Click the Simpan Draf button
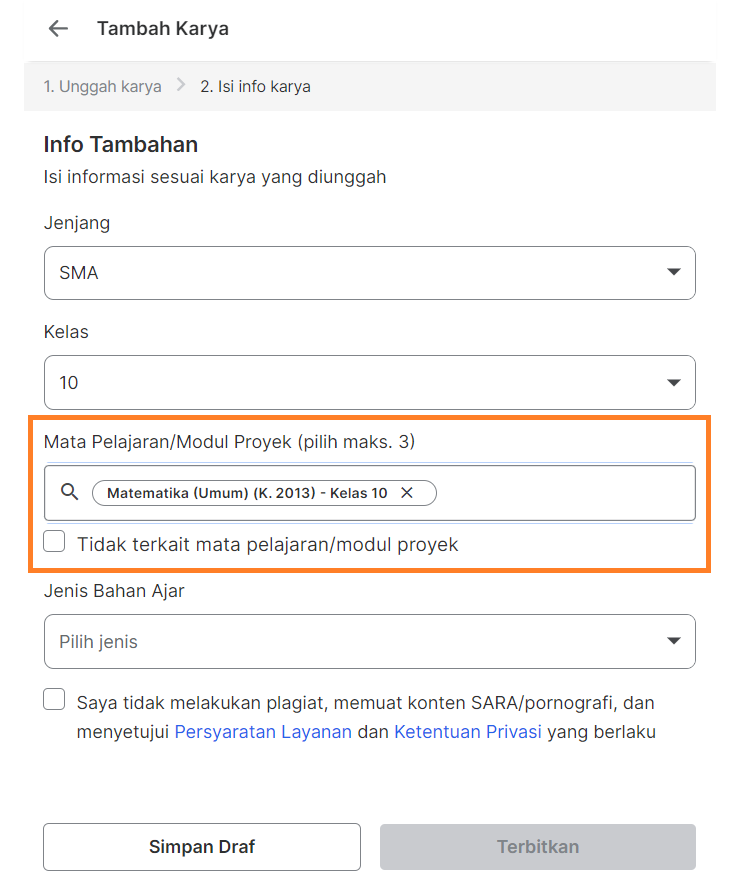The width and height of the screenshot is (733, 883). pos(201,846)
